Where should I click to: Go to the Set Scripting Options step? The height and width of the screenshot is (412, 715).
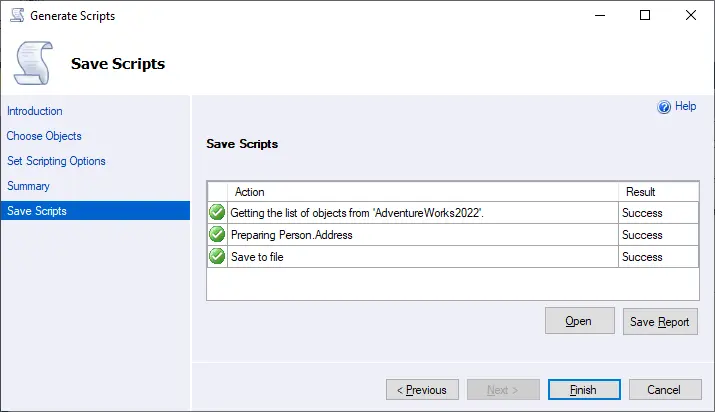[x=56, y=161]
